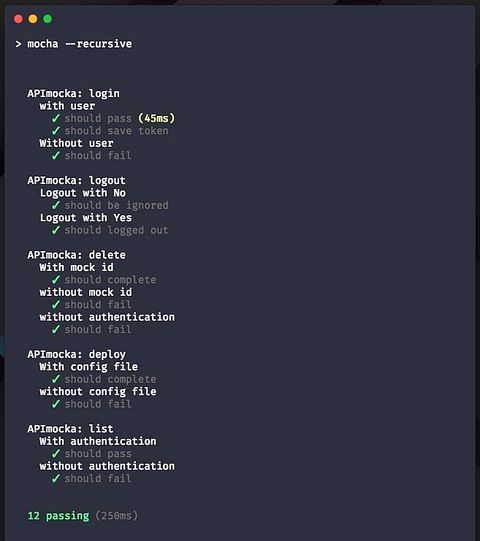480x541 pixels.
Task: Click the "APImocka: deploy" suite heading
Action: 77,354
